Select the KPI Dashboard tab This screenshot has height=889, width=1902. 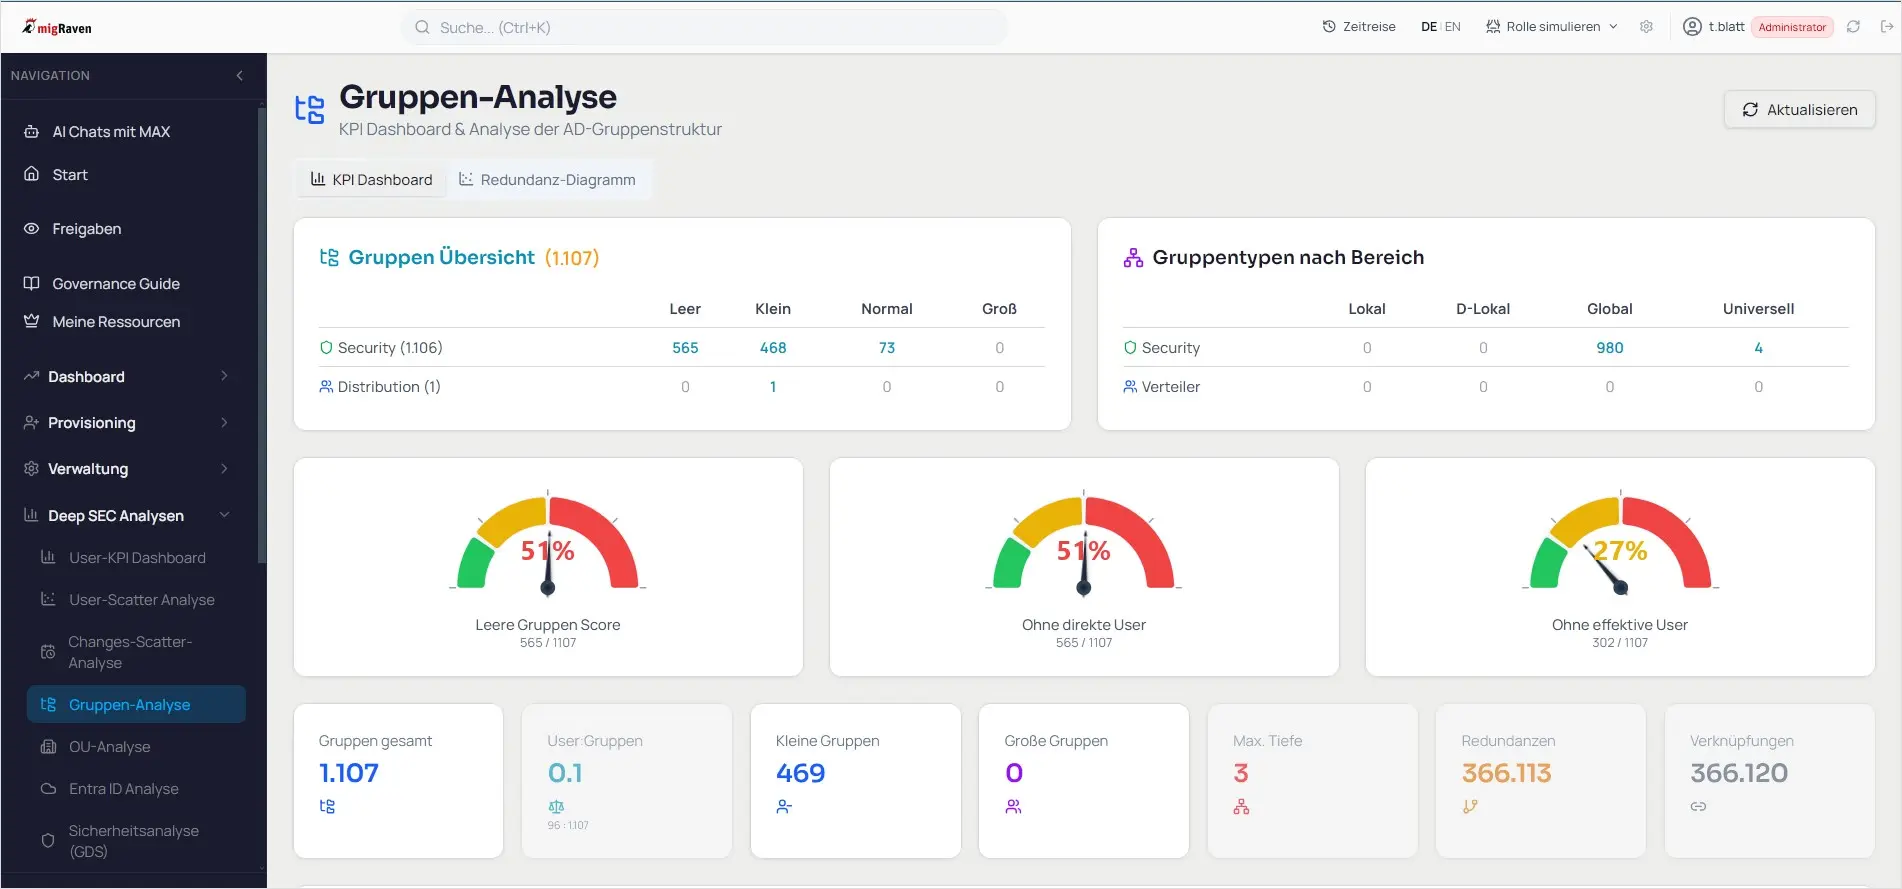pyautogui.click(x=371, y=180)
